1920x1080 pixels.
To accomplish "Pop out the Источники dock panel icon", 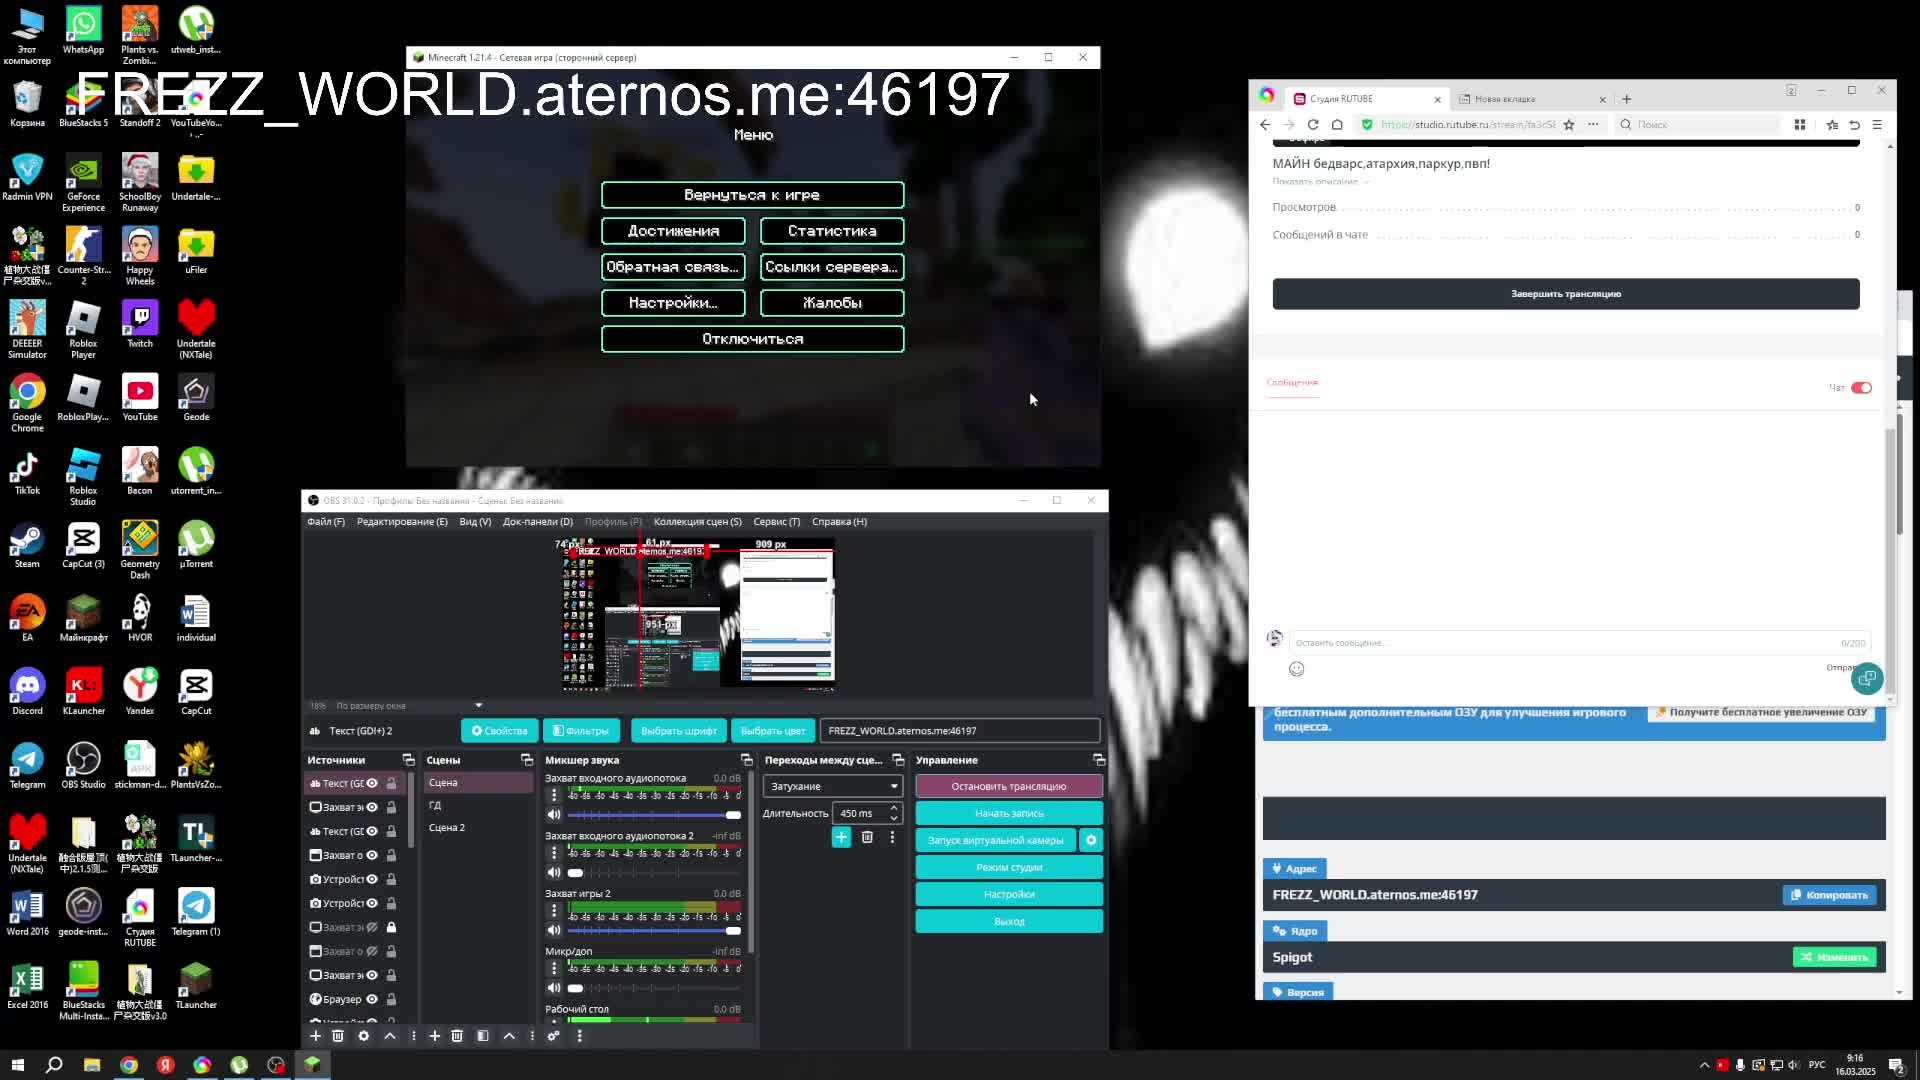I will pos(408,760).
